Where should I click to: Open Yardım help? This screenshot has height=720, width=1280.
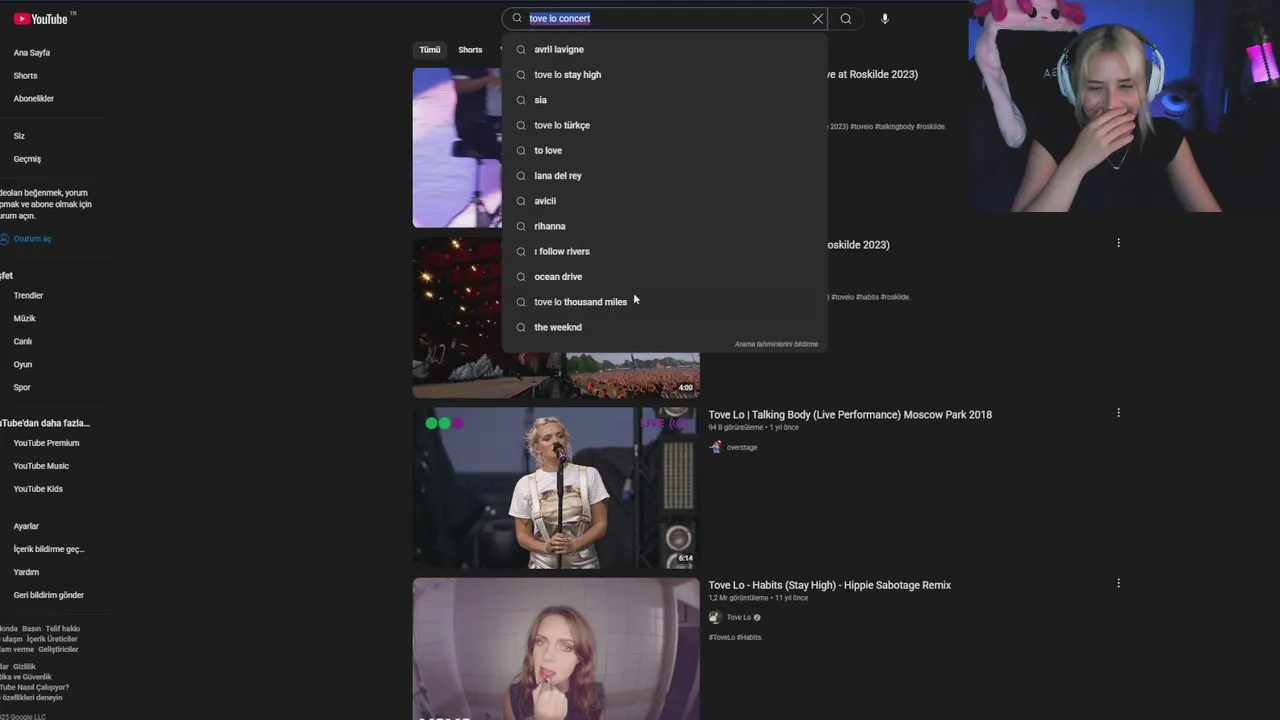[26, 573]
